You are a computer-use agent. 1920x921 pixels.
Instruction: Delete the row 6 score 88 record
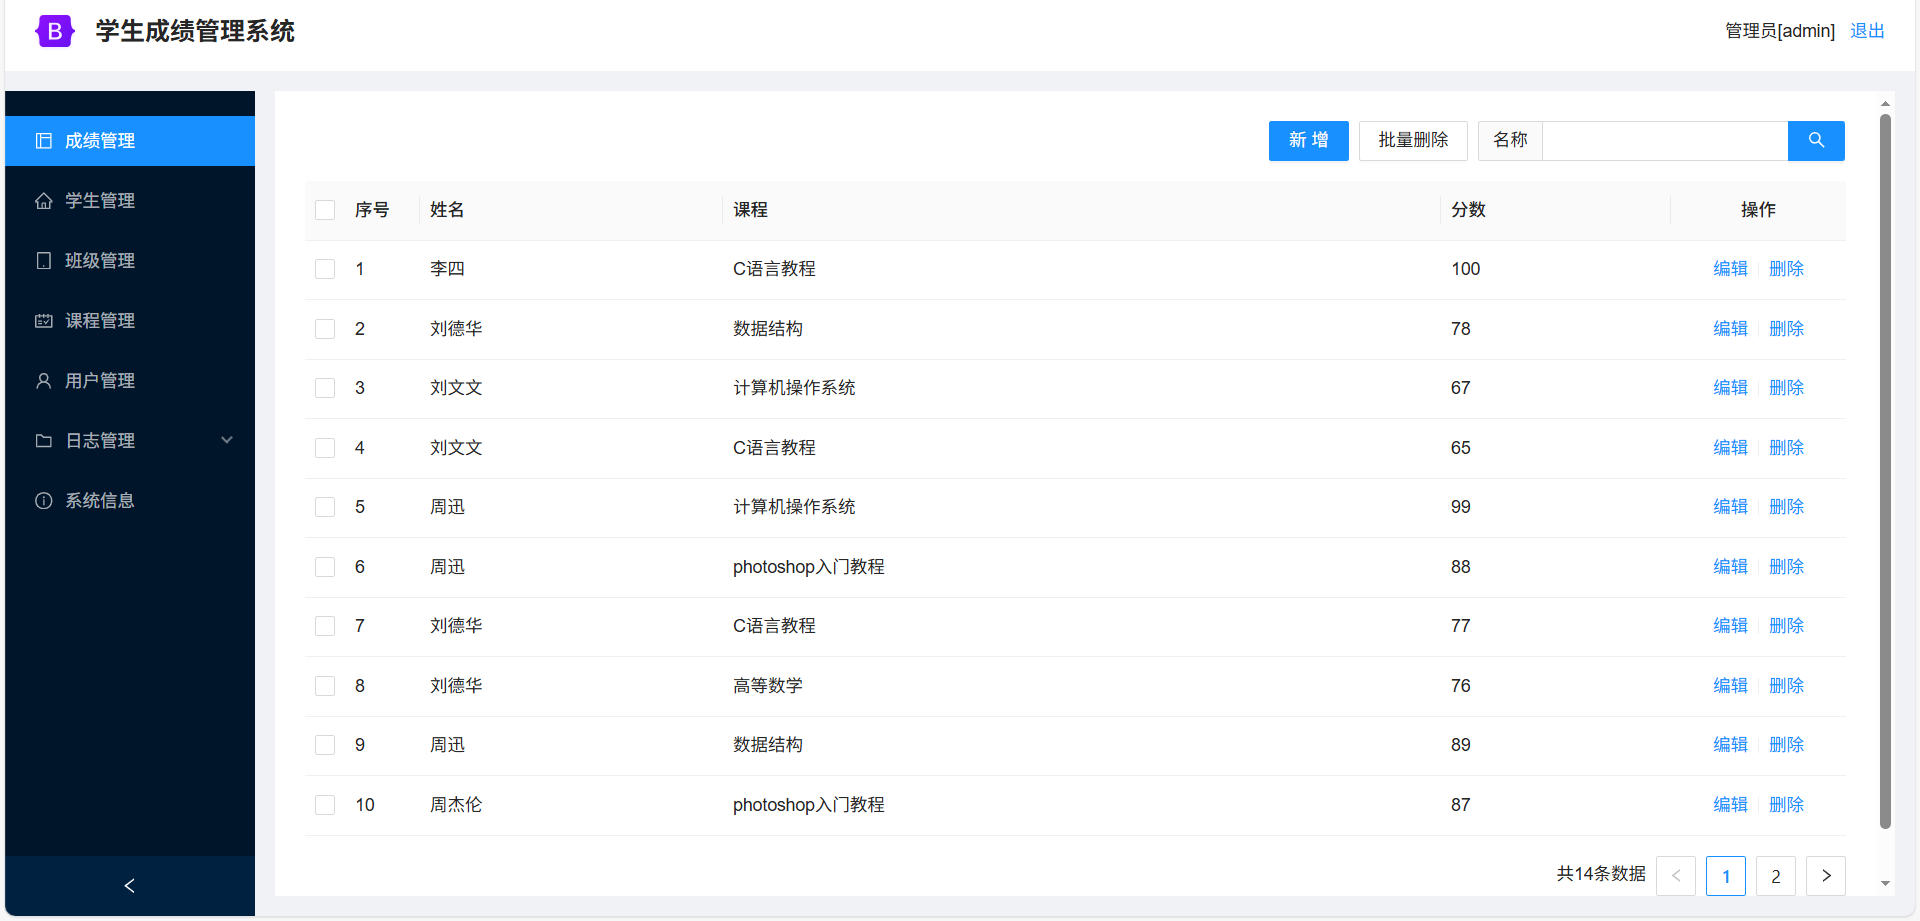click(x=1786, y=567)
